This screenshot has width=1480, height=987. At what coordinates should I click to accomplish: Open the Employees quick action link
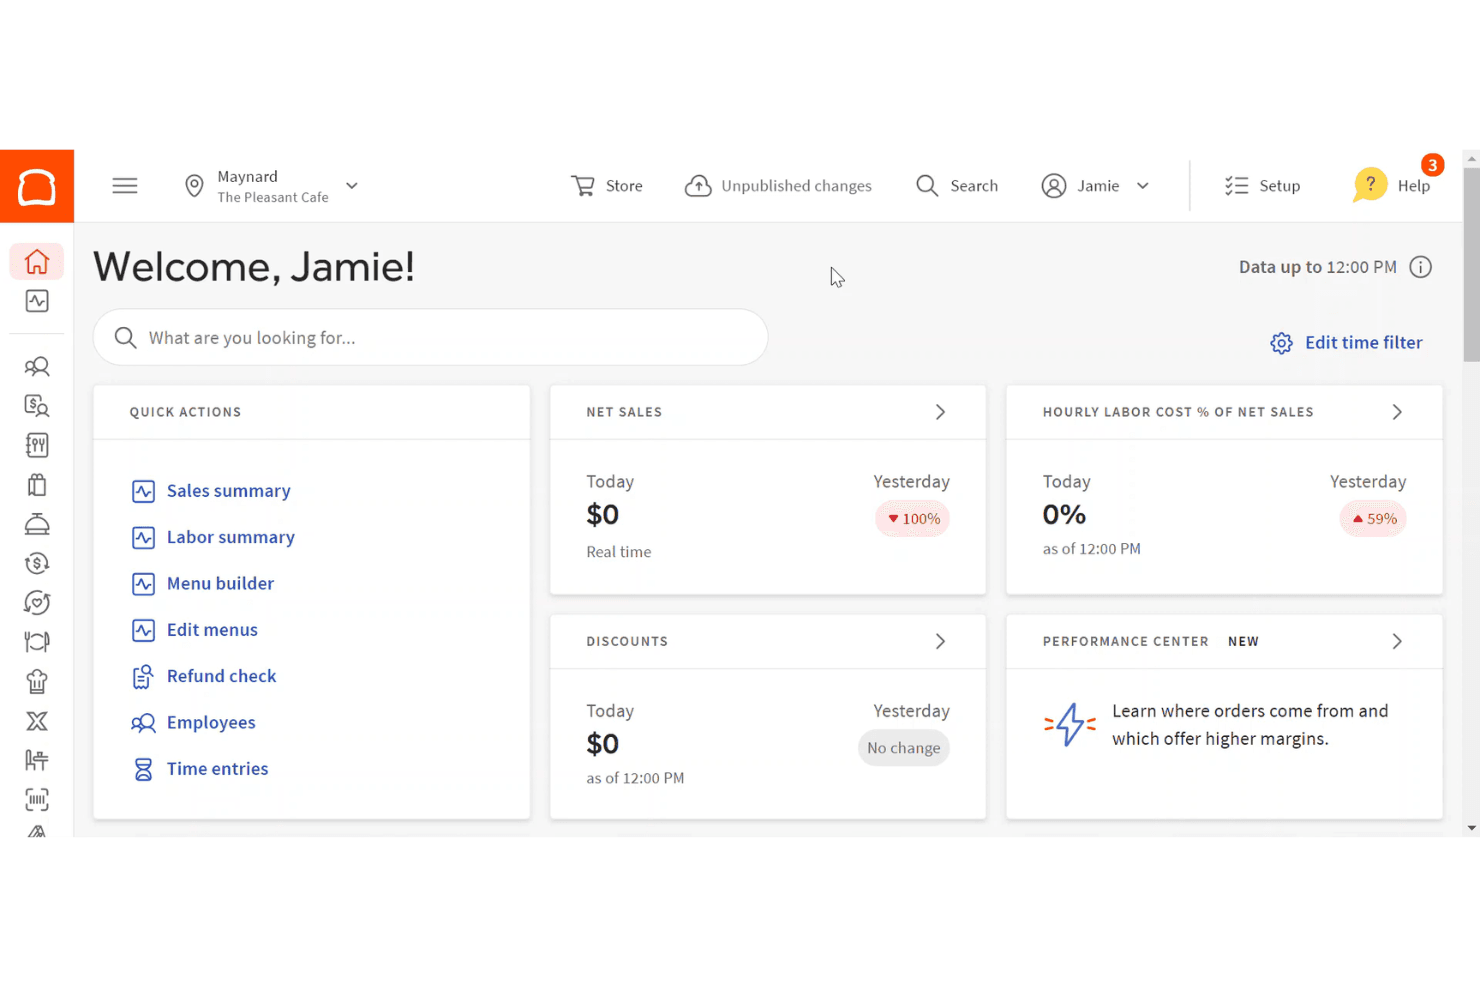(193, 723)
